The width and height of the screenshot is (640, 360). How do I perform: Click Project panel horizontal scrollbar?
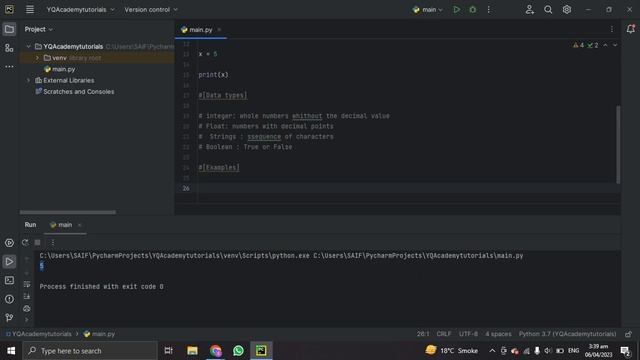[x=68, y=212]
